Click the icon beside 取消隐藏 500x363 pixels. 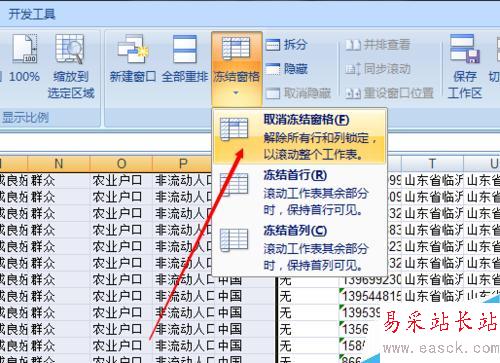coord(273,93)
